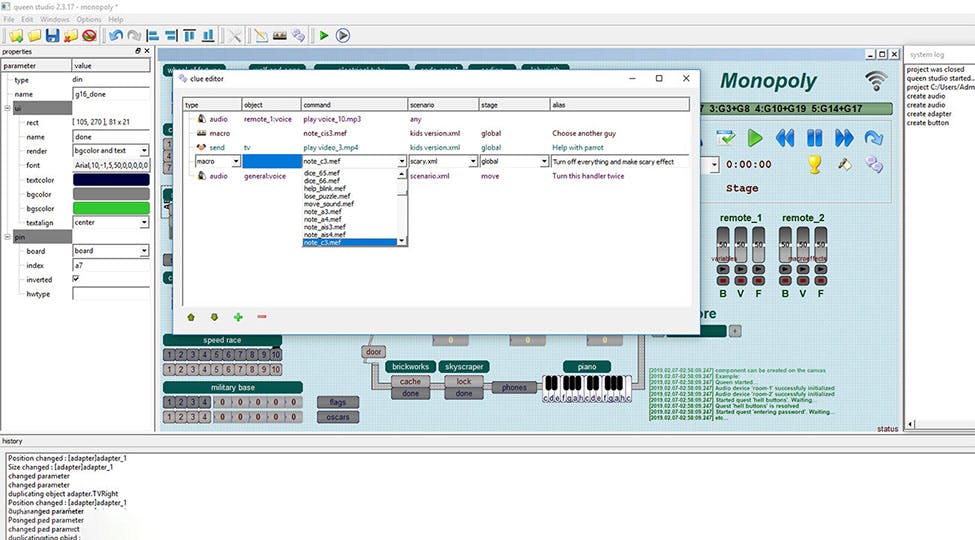The image size is (975, 540).
Task: Open the render dropdown
Action: pyautogui.click(x=144, y=151)
